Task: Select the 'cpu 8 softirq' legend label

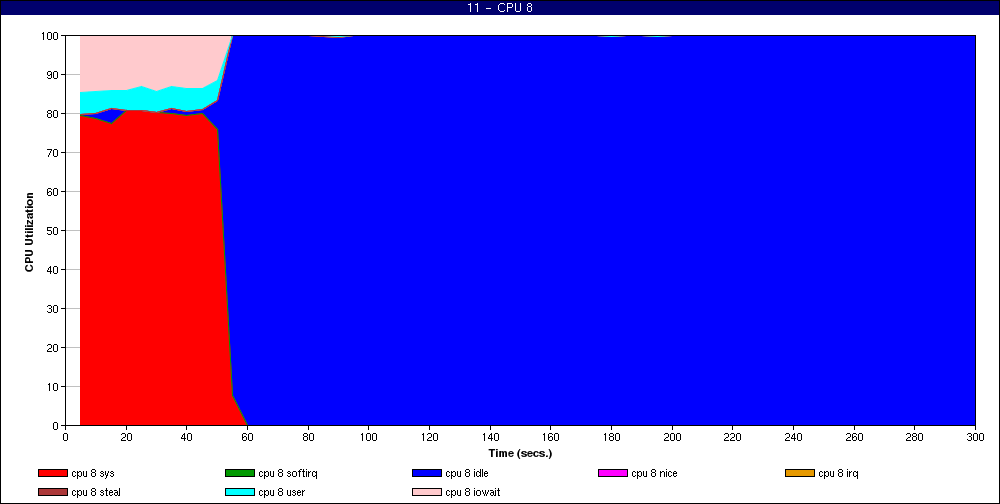Action: coord(288,473)
